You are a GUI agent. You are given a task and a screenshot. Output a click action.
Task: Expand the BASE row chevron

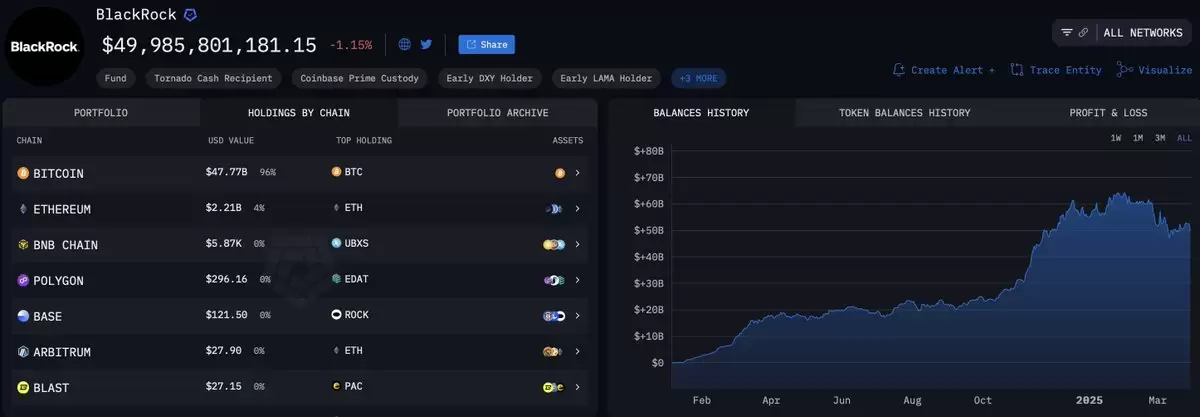[578, 316]
